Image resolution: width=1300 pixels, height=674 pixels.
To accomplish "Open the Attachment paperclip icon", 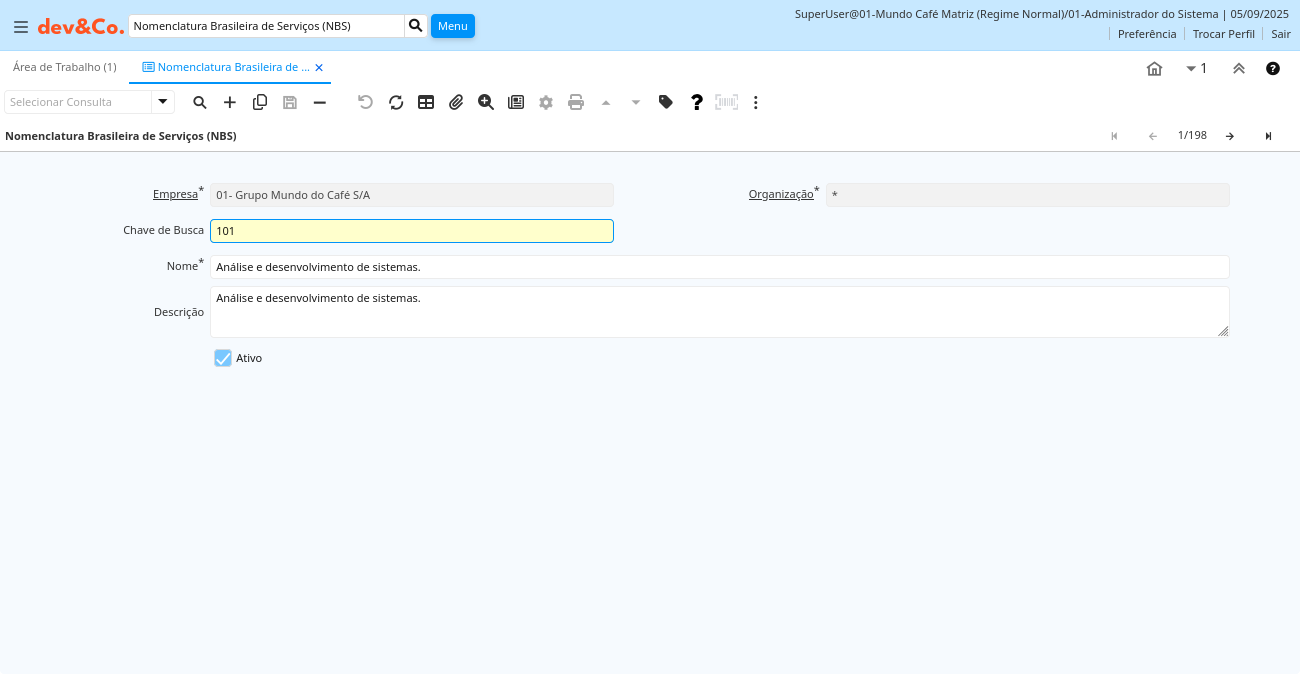I will coord(456,102).
